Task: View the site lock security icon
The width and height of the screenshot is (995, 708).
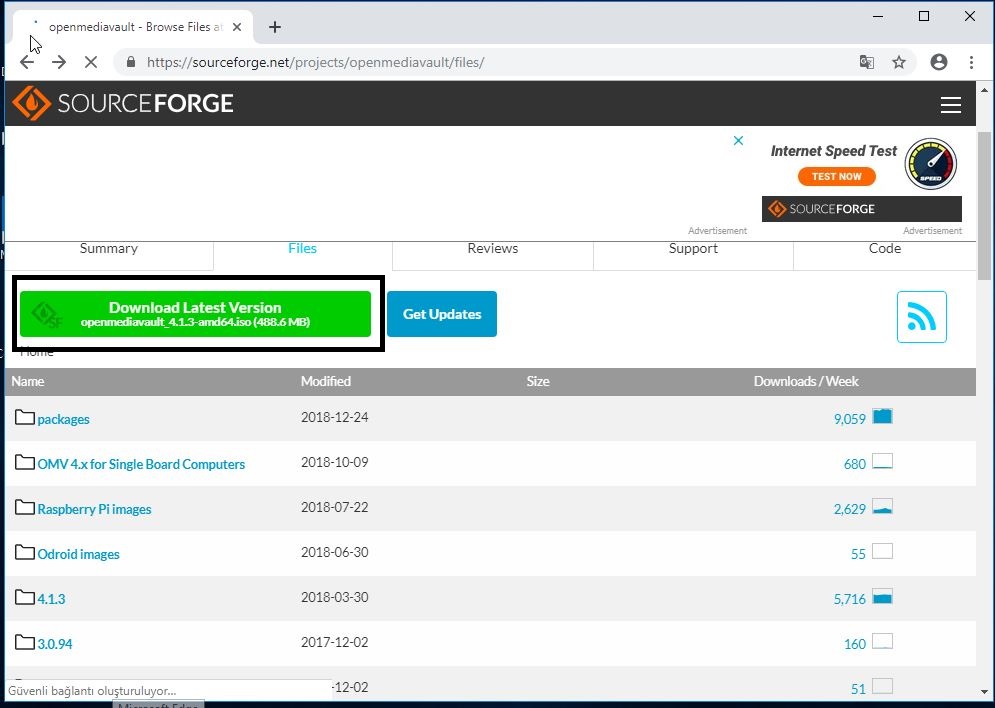Action: [131, 62]
